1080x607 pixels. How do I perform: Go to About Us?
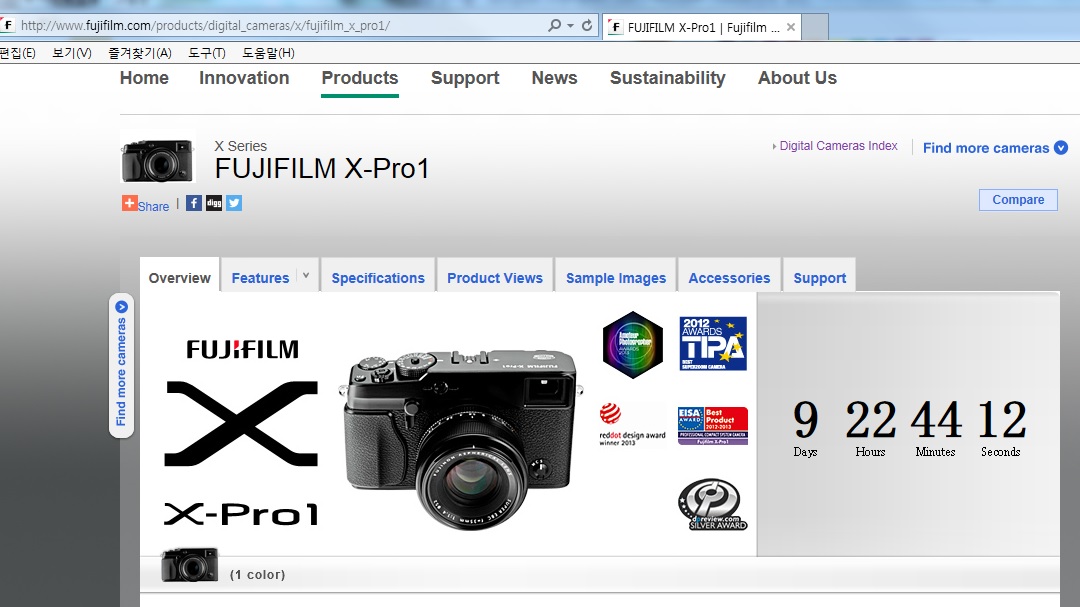point(798,78)
